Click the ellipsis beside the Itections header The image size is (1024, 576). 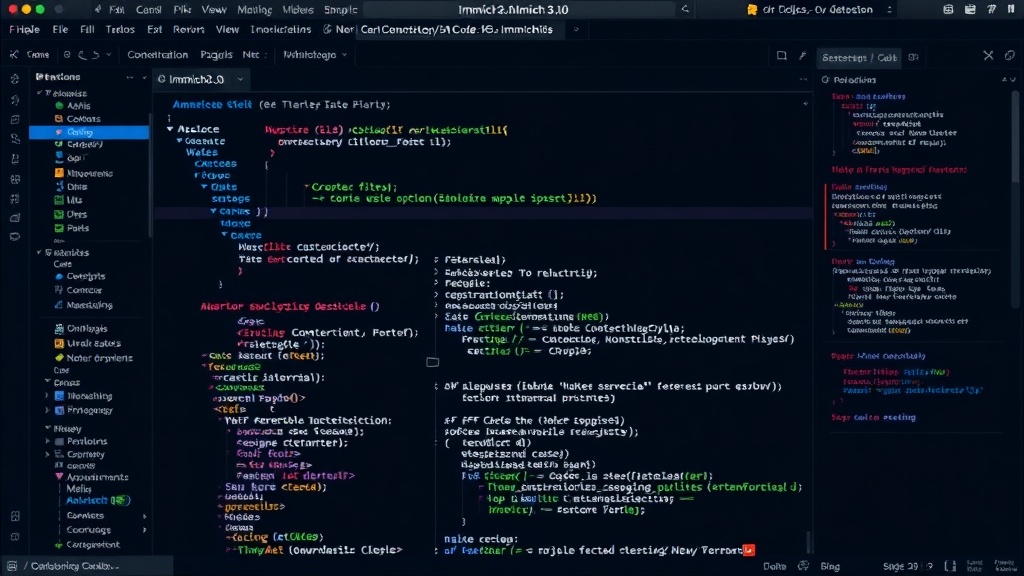point(129,77)
